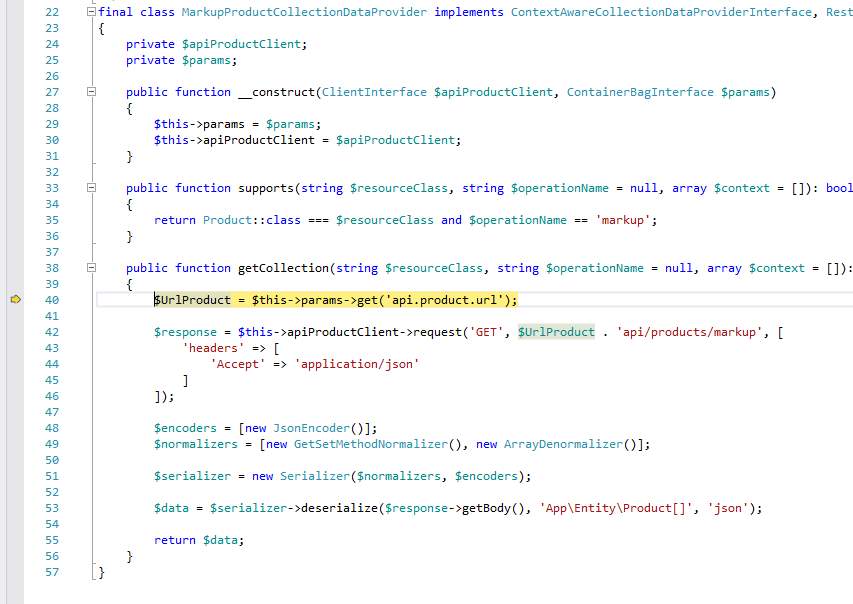
Task: Click the yellow current-statement arrow on line 40
Action: pyautogui.click(x=16, y=299)
